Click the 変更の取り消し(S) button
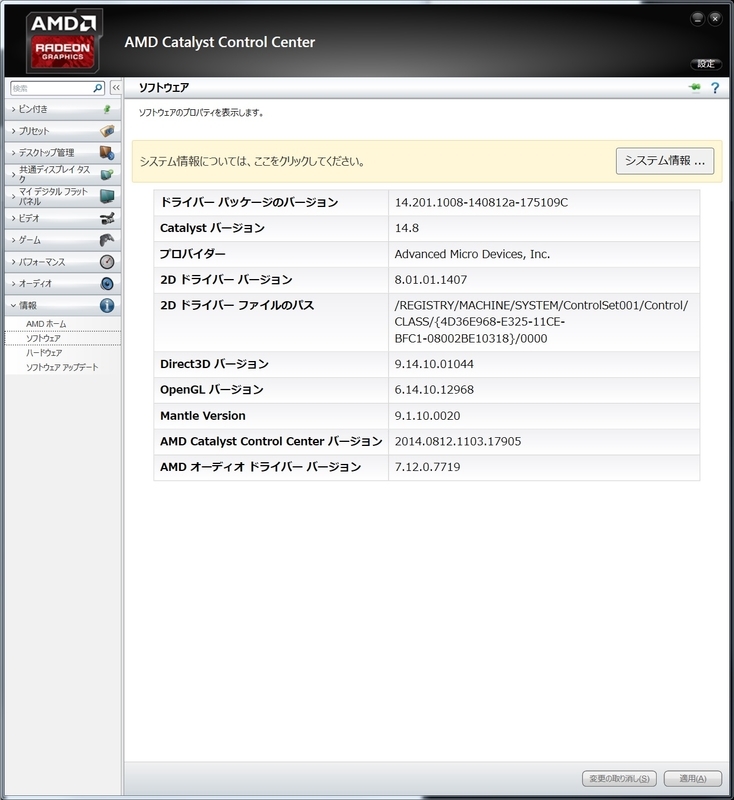 (619, 779)
